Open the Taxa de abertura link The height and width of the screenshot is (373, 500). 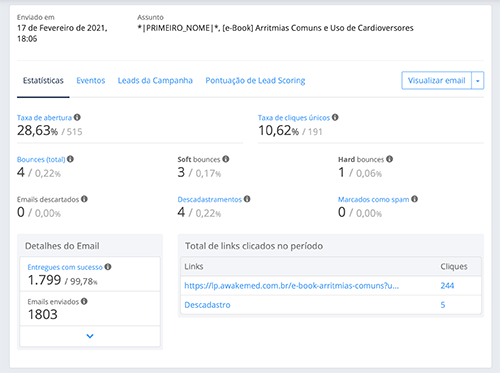[44, 118]
